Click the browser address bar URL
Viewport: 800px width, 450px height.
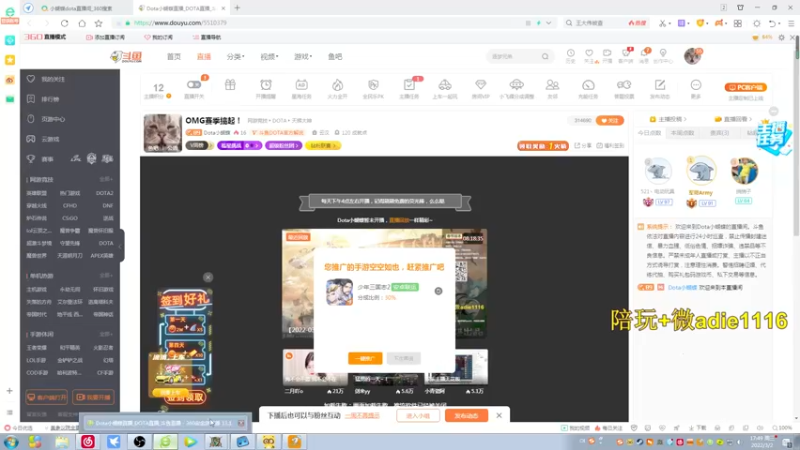pyautogui.click(x=180, y=23)
